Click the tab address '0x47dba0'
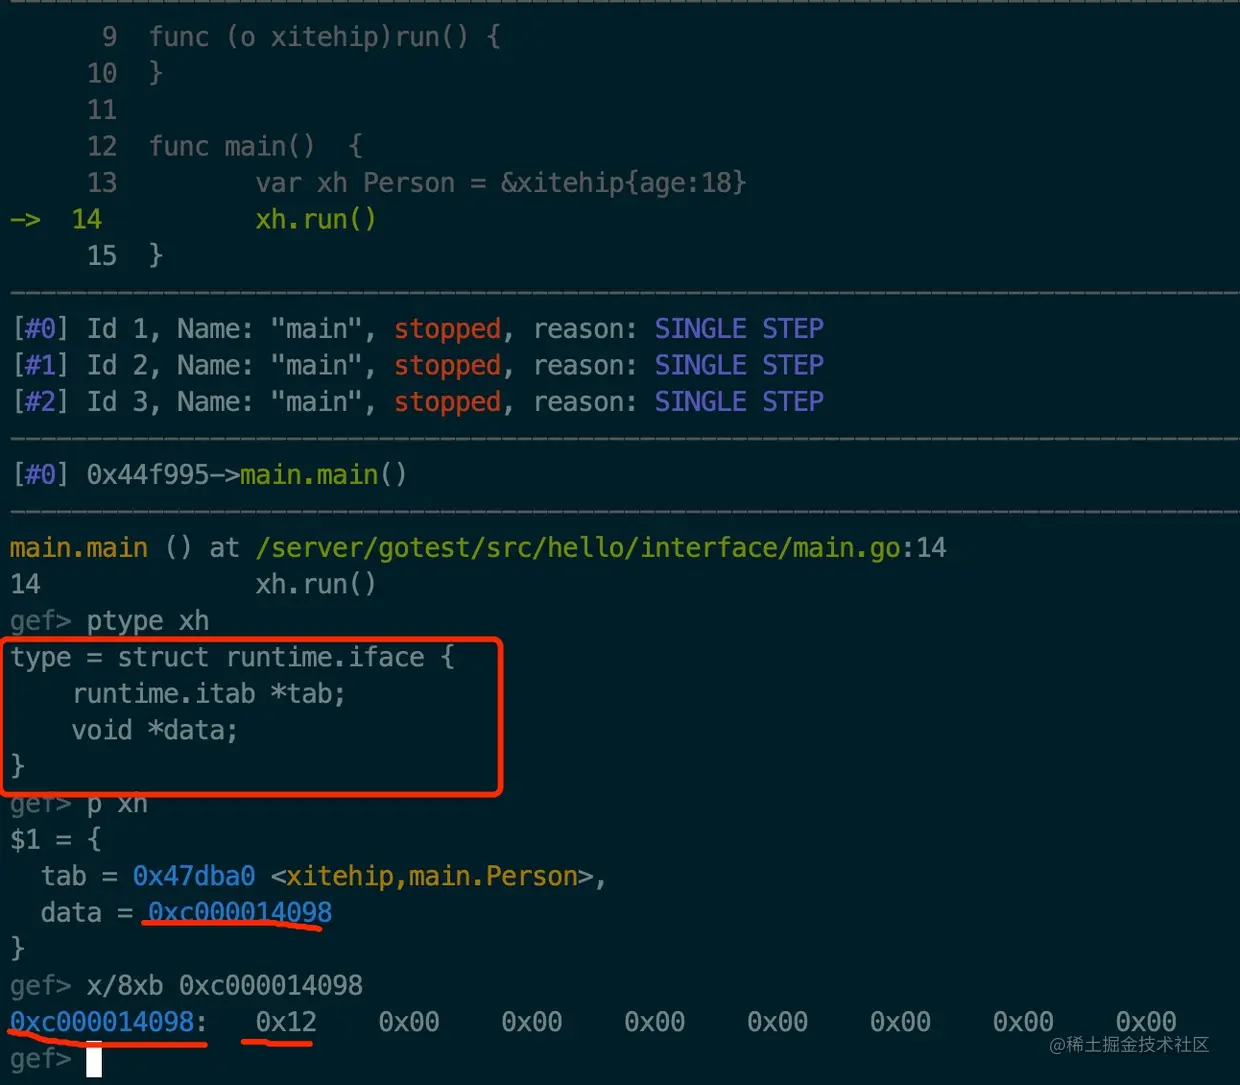 coord(194,876)
